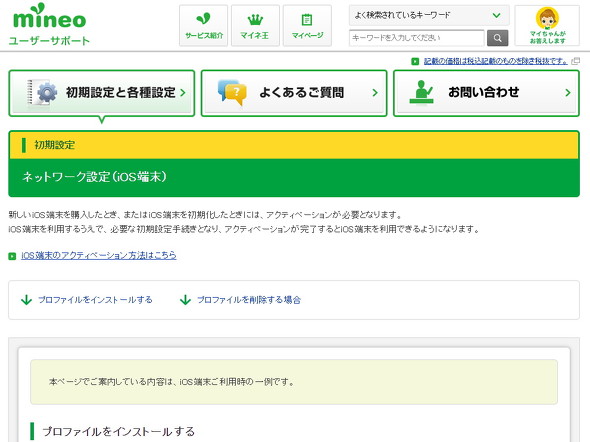Screen dimensions: 590x442
Task: Click green arrow bullet before activation link
Action: [12, 256]
